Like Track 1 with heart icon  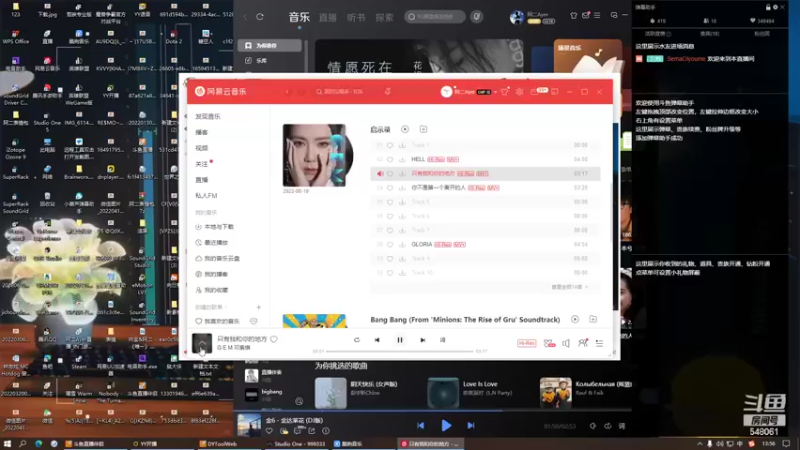[x=390, y=145]
